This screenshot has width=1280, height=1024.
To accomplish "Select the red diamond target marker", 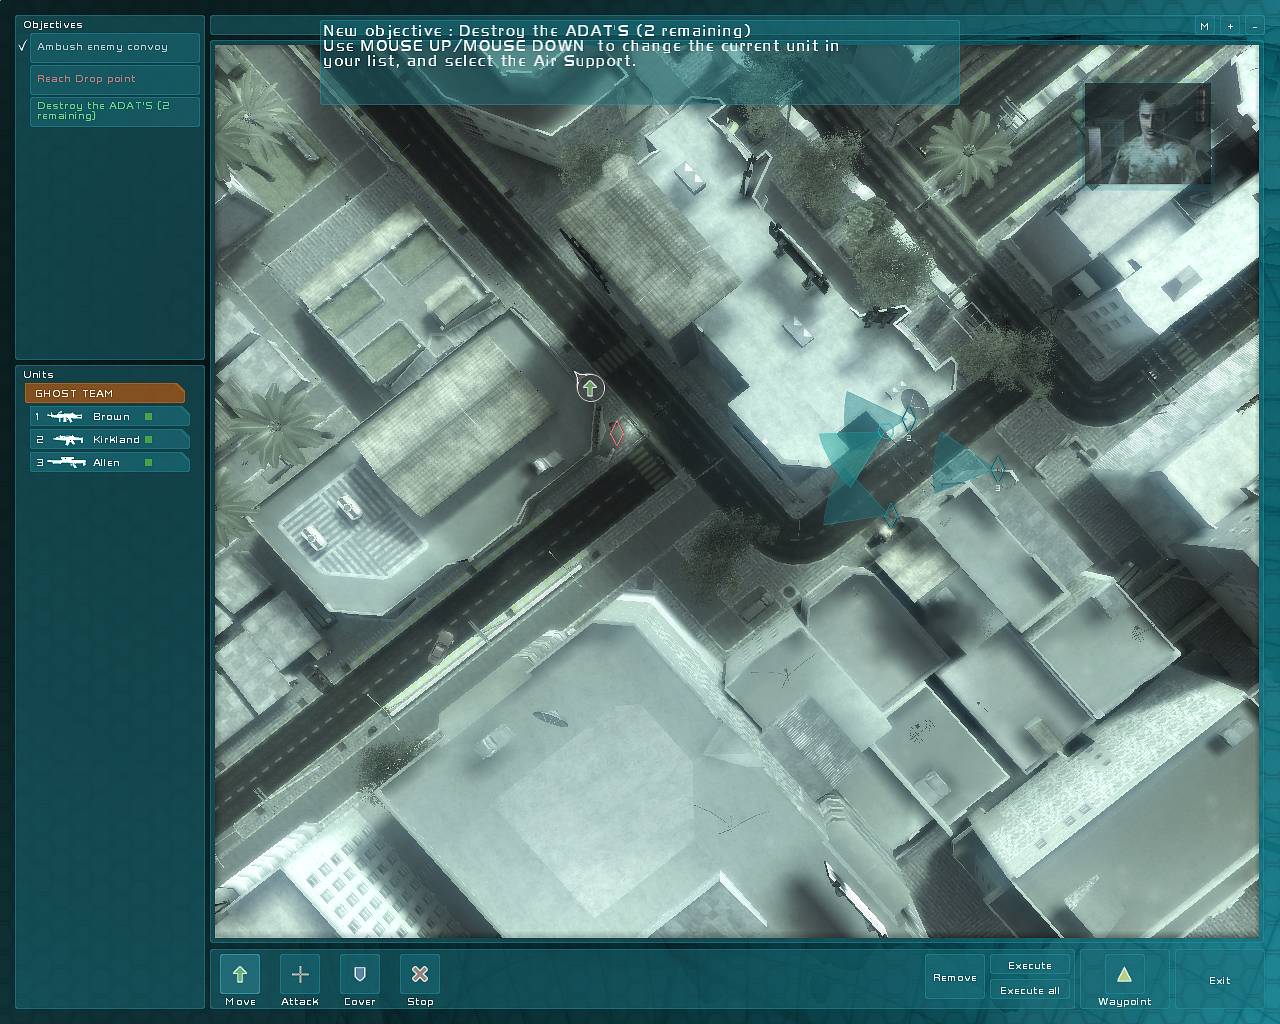I will 617,433.
